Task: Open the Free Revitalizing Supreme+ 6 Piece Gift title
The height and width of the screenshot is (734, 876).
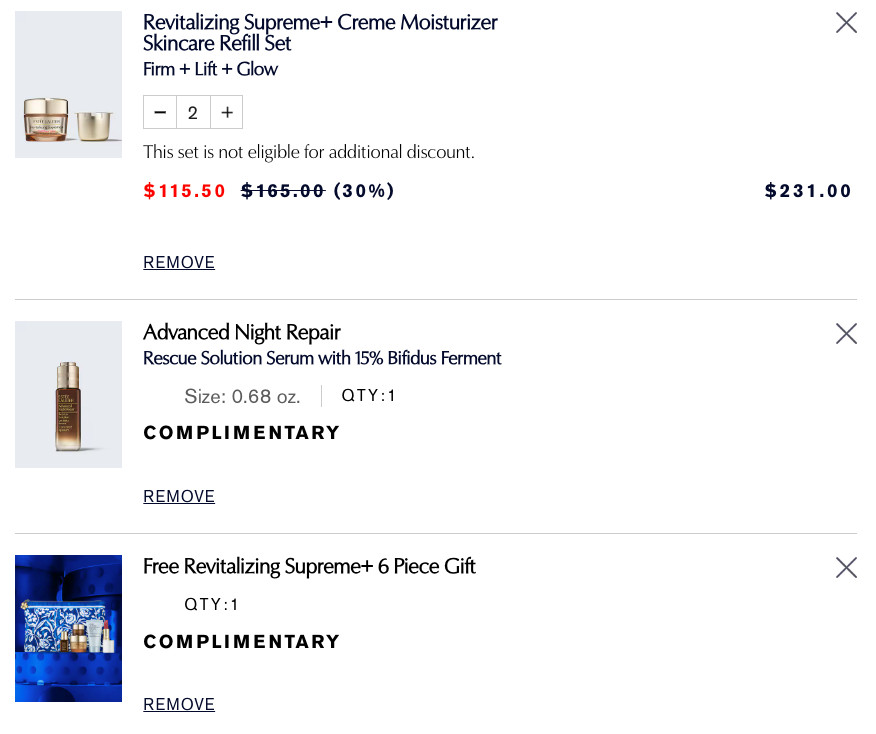Action: [x=309, y=567]
